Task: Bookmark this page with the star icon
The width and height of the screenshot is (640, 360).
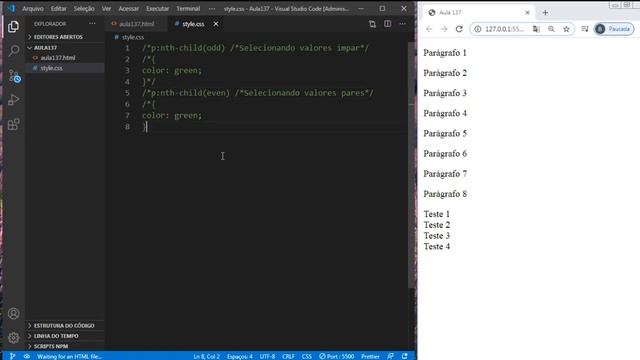Action: pos(567,29)
